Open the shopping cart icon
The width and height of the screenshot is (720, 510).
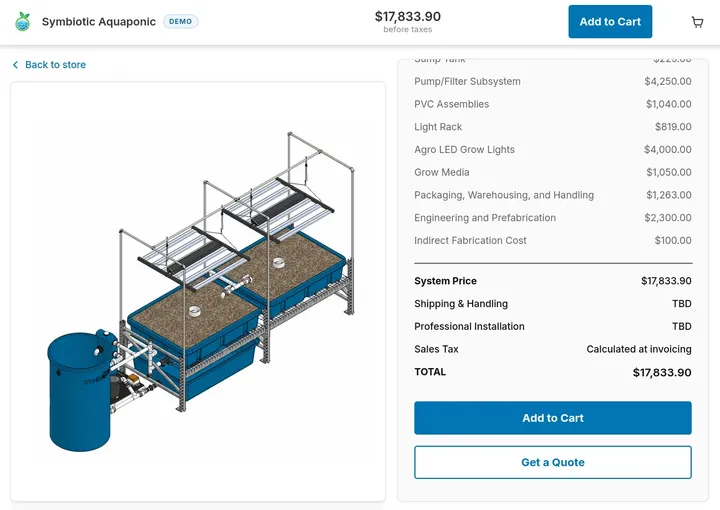[x=697, y=22]
